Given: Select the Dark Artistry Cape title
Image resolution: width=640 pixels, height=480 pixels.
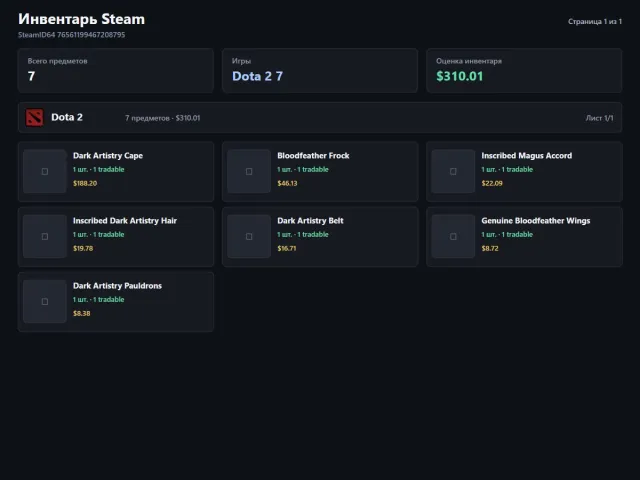Looking at the screenshot, I should [108, 156].
